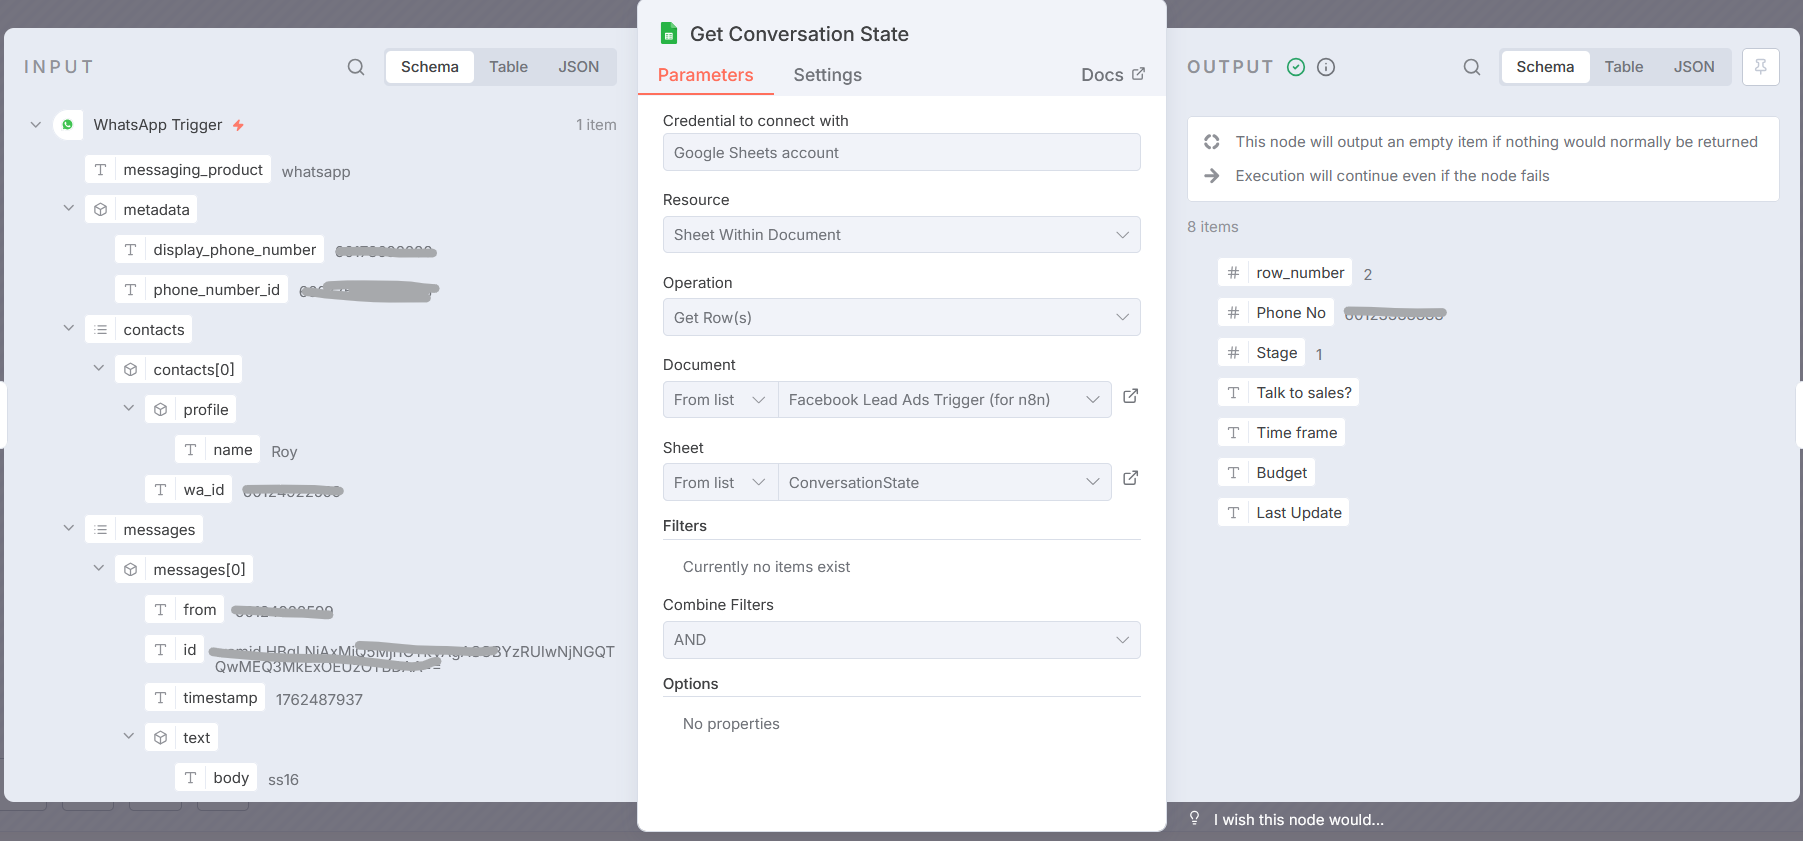Open the Resource dropdown
This screenshot has width=1803, height=841.
(x=901, y=235)
